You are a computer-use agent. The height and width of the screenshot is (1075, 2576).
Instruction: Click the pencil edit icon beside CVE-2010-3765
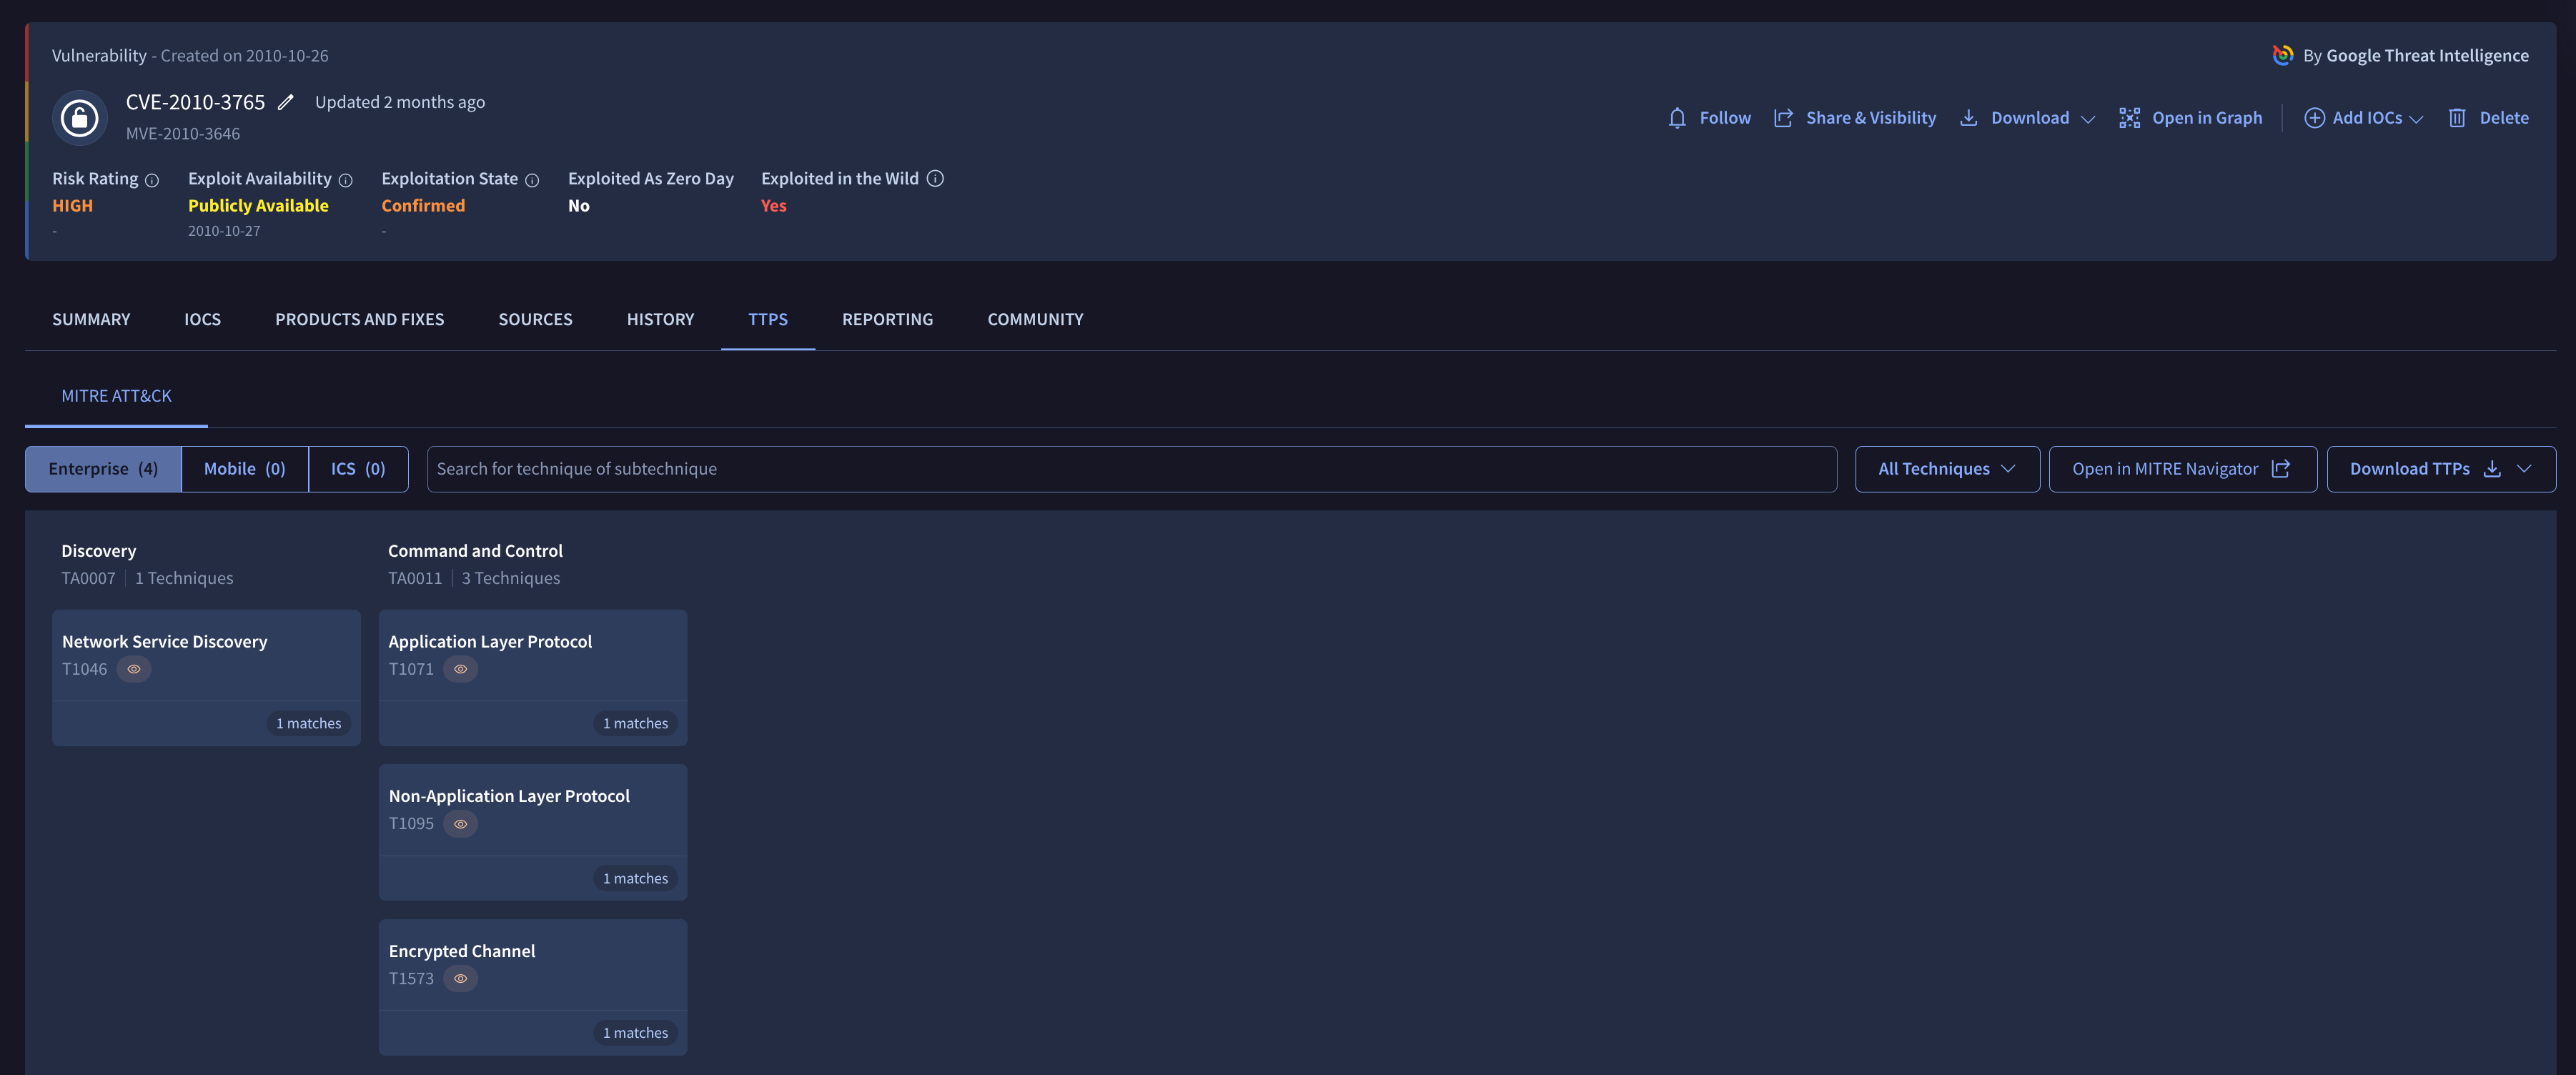point(286,102)
